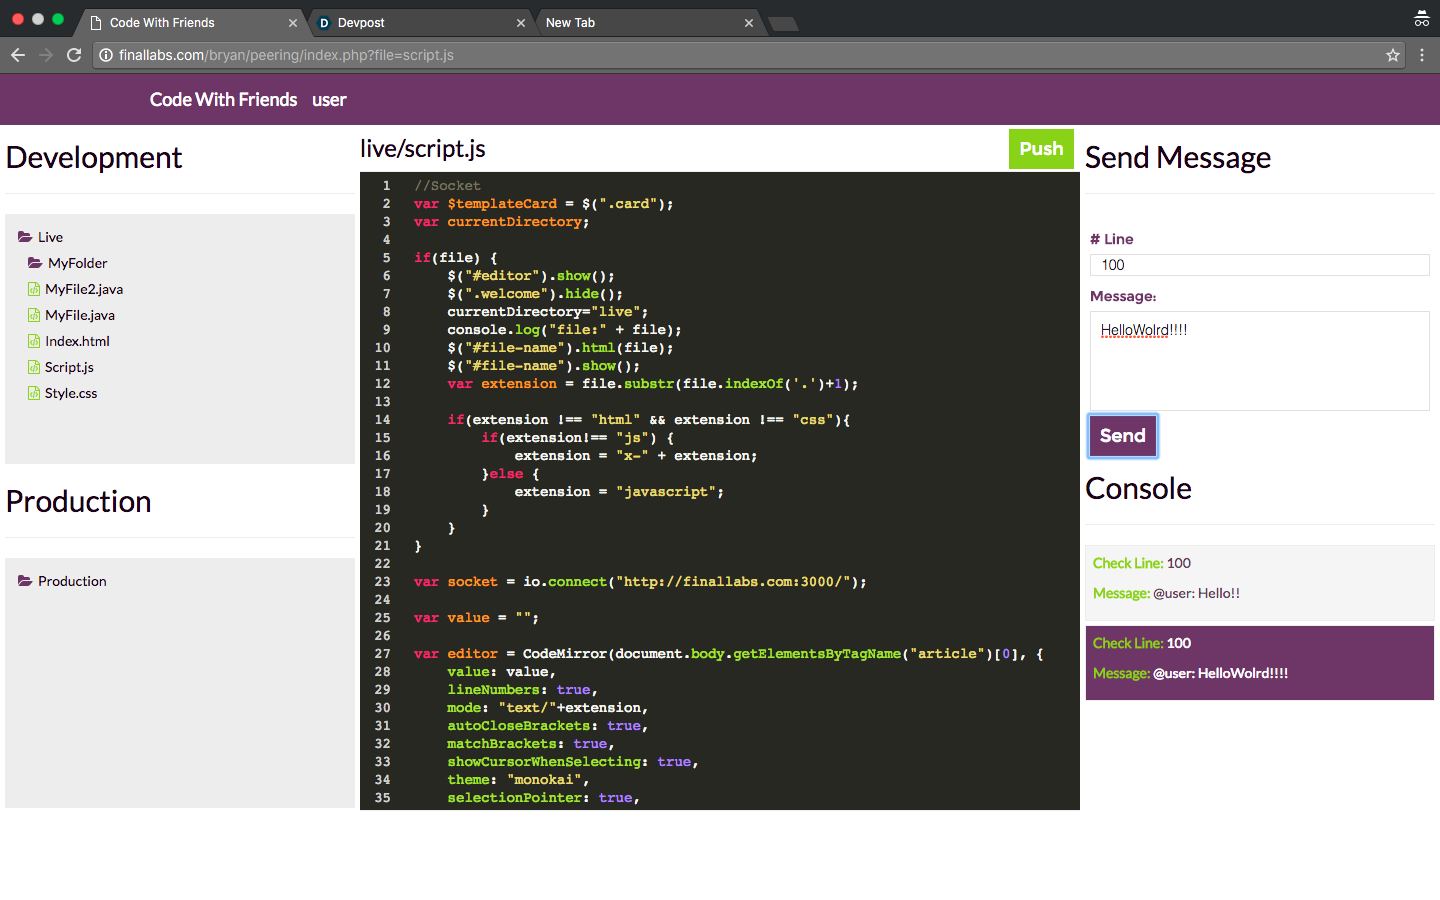This screenshot has width=1440, height=900.
Task: Place cursor on the io.connect line
Action: pos(640,582)
